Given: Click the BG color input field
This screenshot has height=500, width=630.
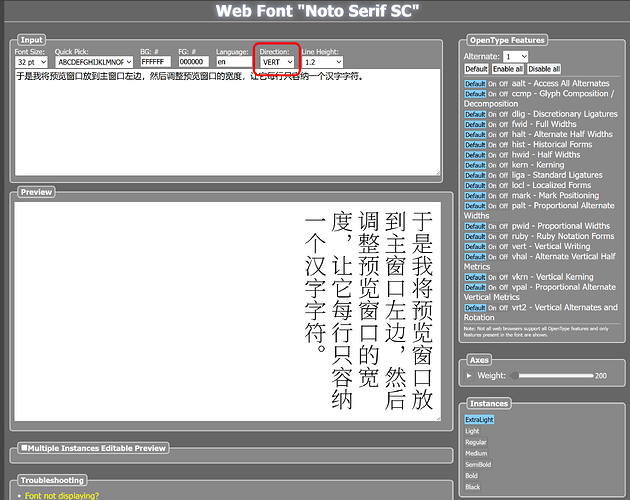Looking at the screenshot, I should [x=155, y=62].
